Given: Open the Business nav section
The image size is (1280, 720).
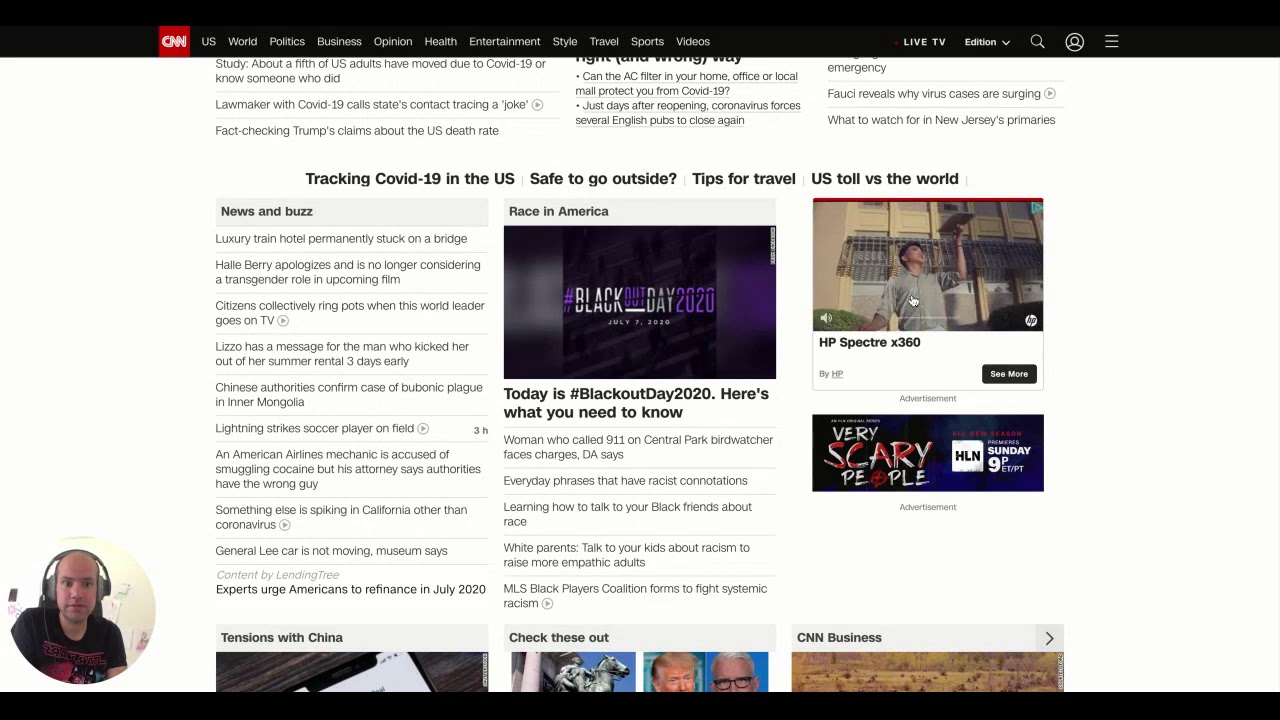Looking at the screenshot, I should tap(339, 42).
